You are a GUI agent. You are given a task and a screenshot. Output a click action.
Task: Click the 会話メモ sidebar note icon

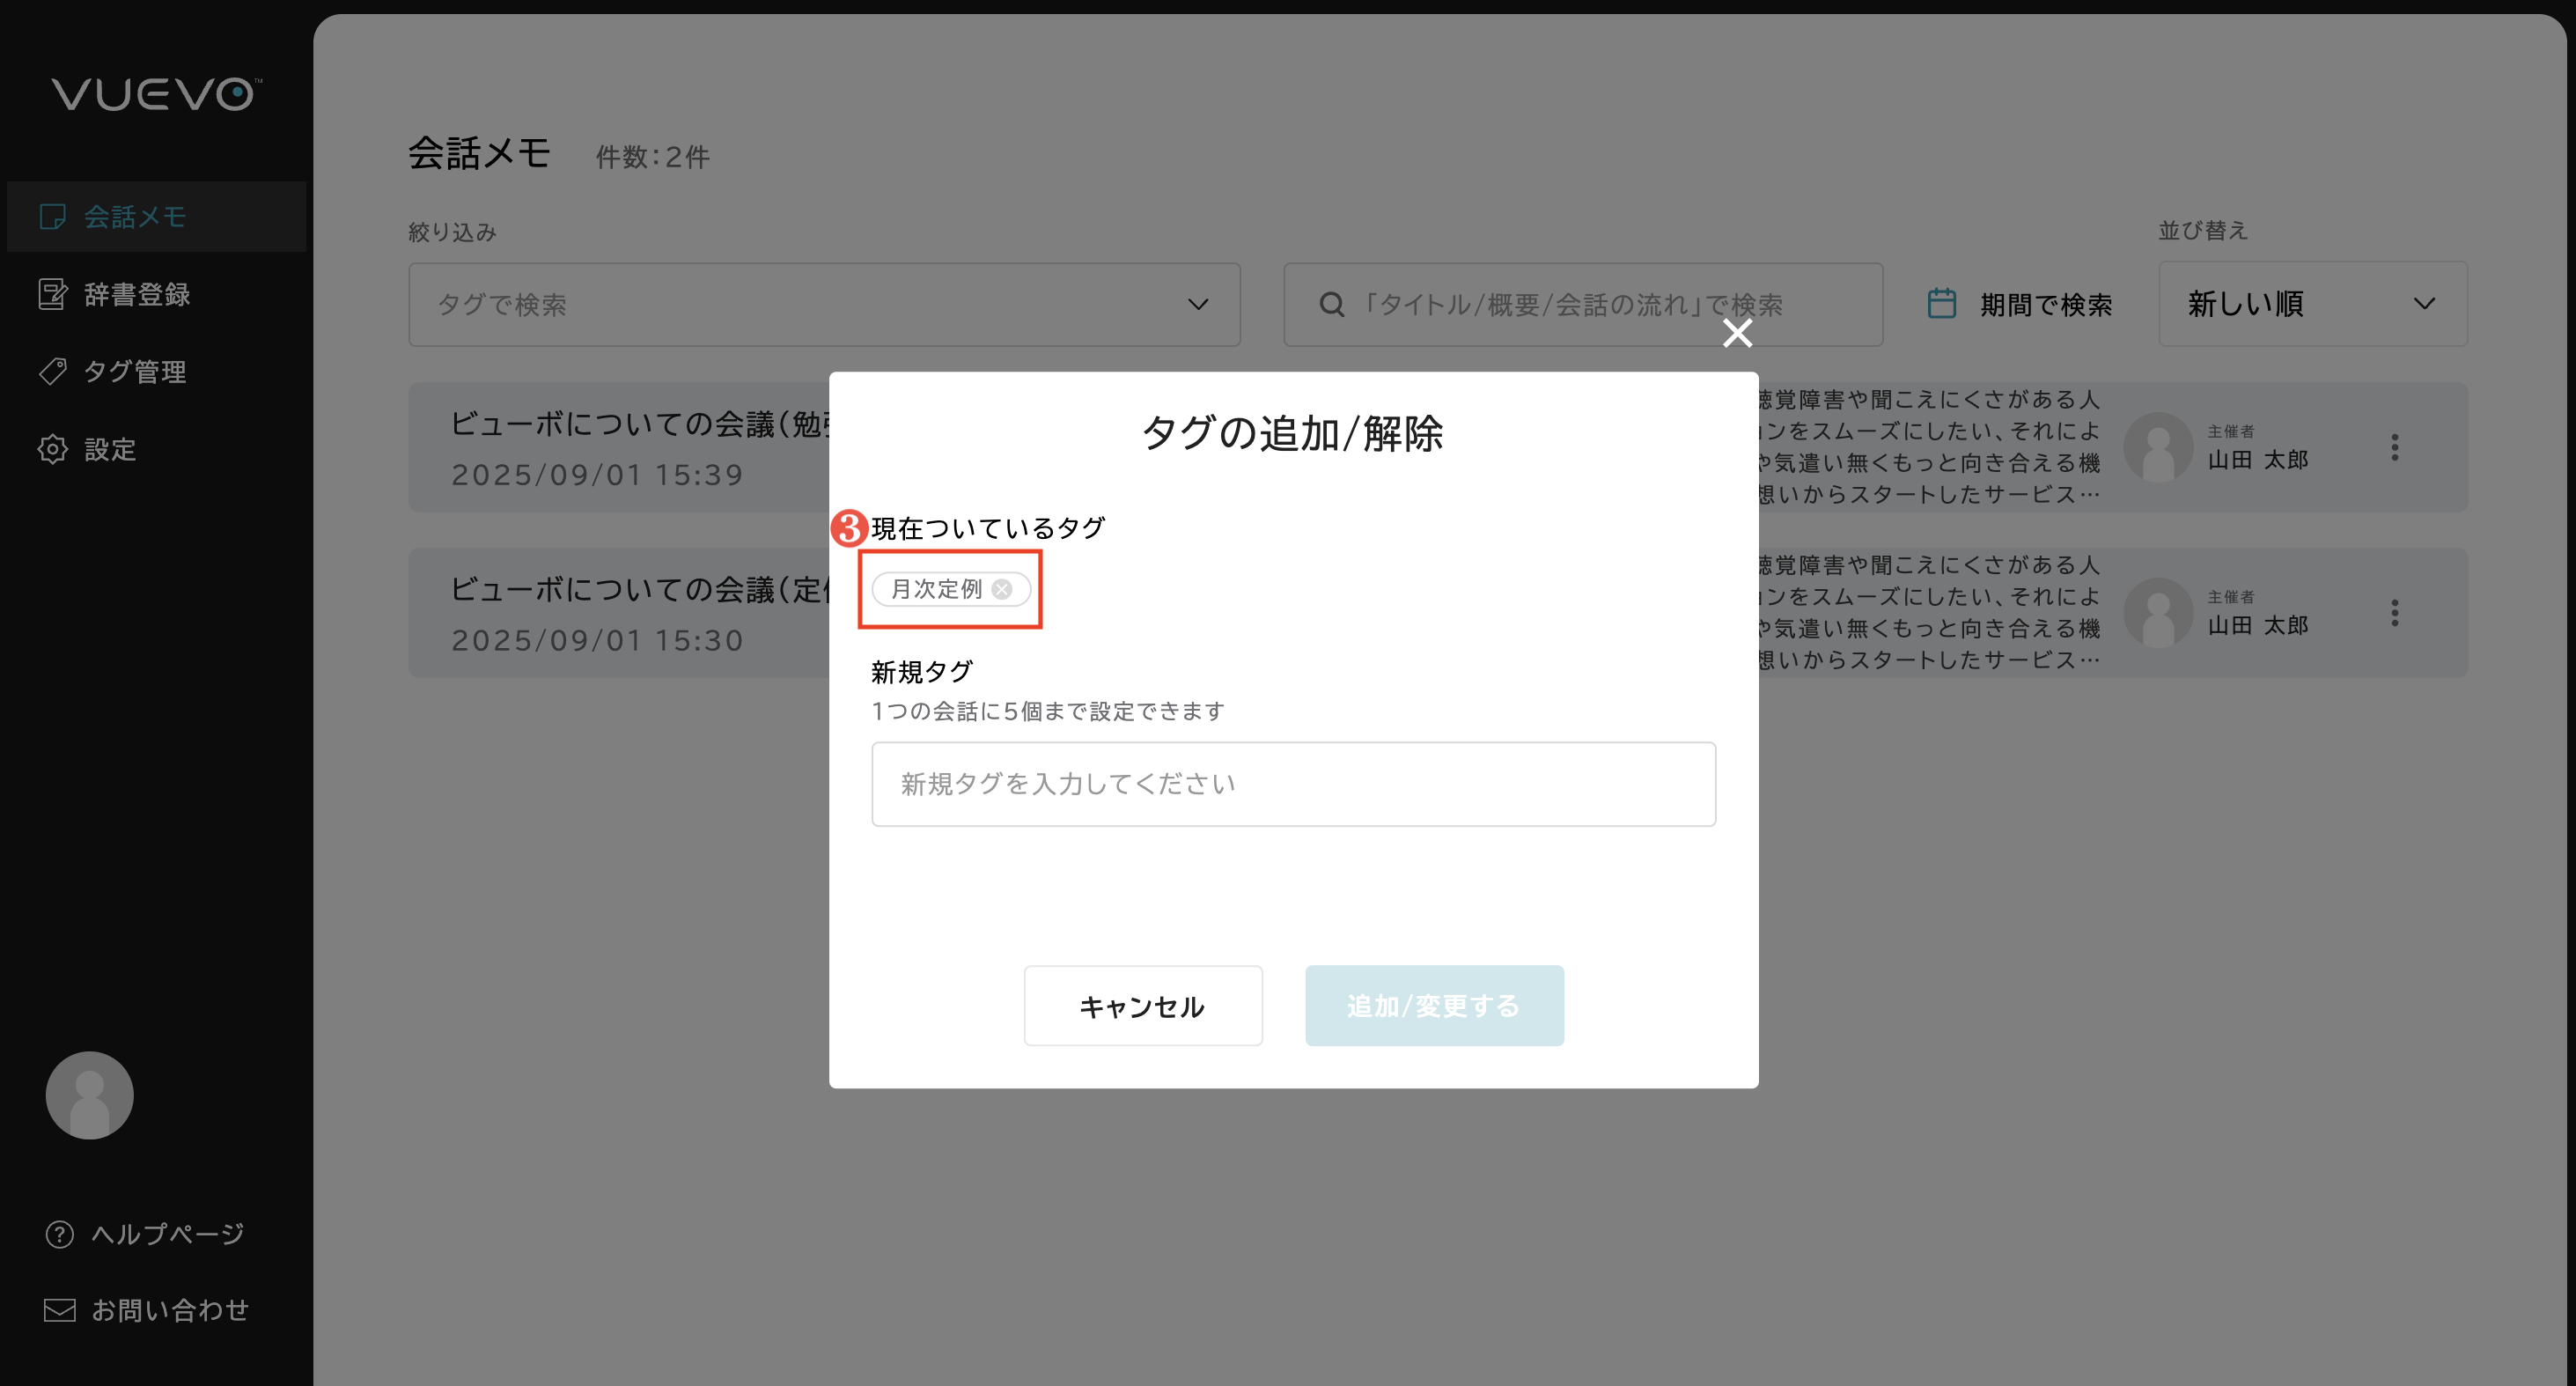pyautogui.click(x=52, y=216)
